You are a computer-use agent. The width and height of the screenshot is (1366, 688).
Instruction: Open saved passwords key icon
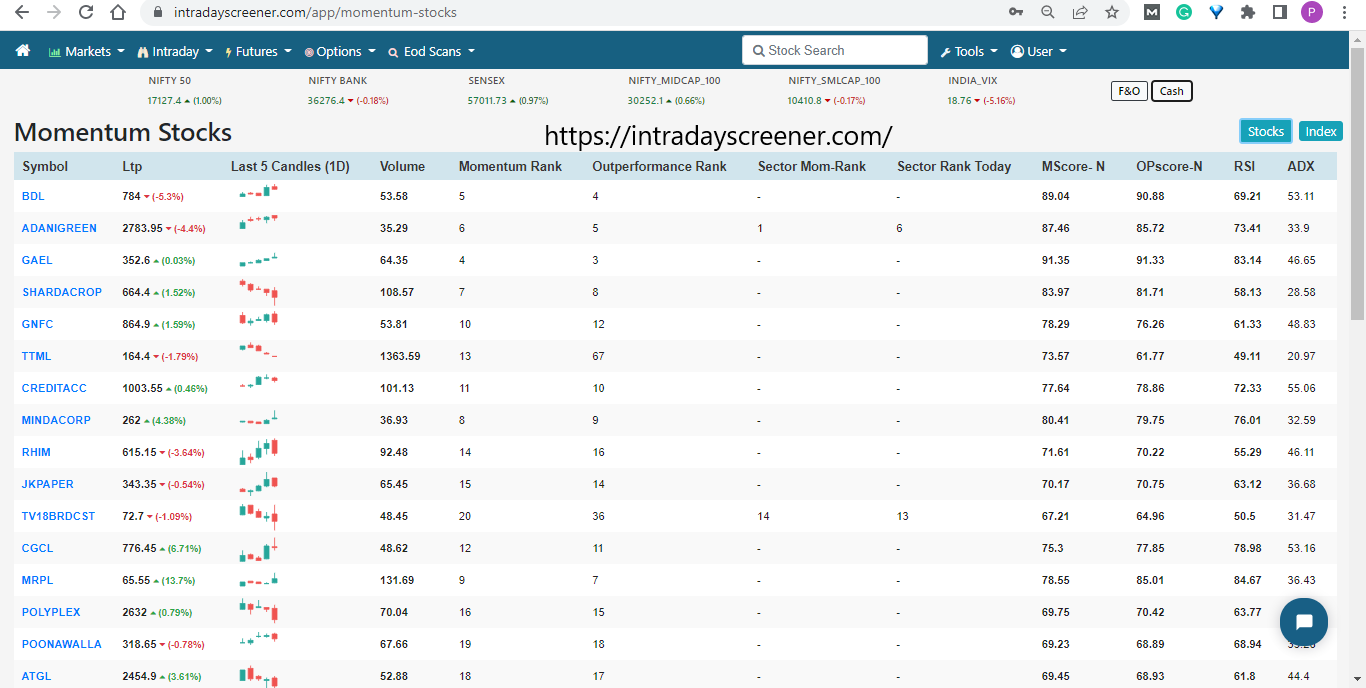pyautogui.click(x=1016, y=13)
